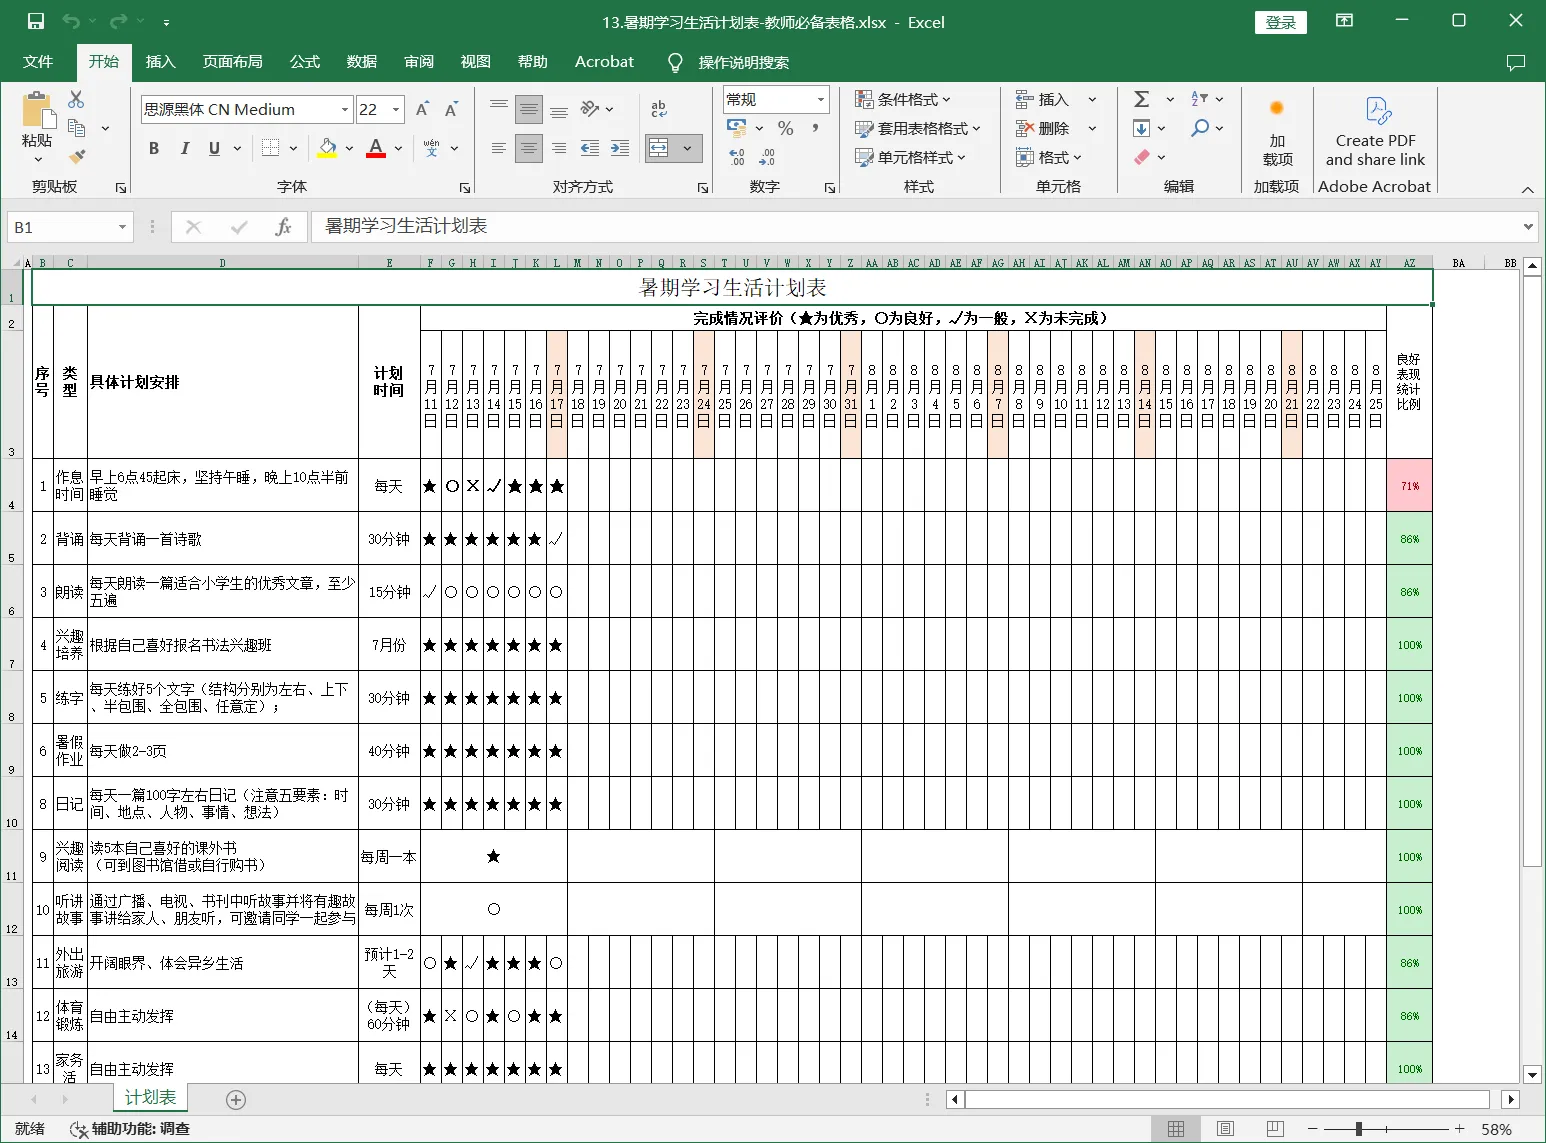Screen dimensions: 1546x1143
Task: Click the wrap text icon
Action: point(659,109)
